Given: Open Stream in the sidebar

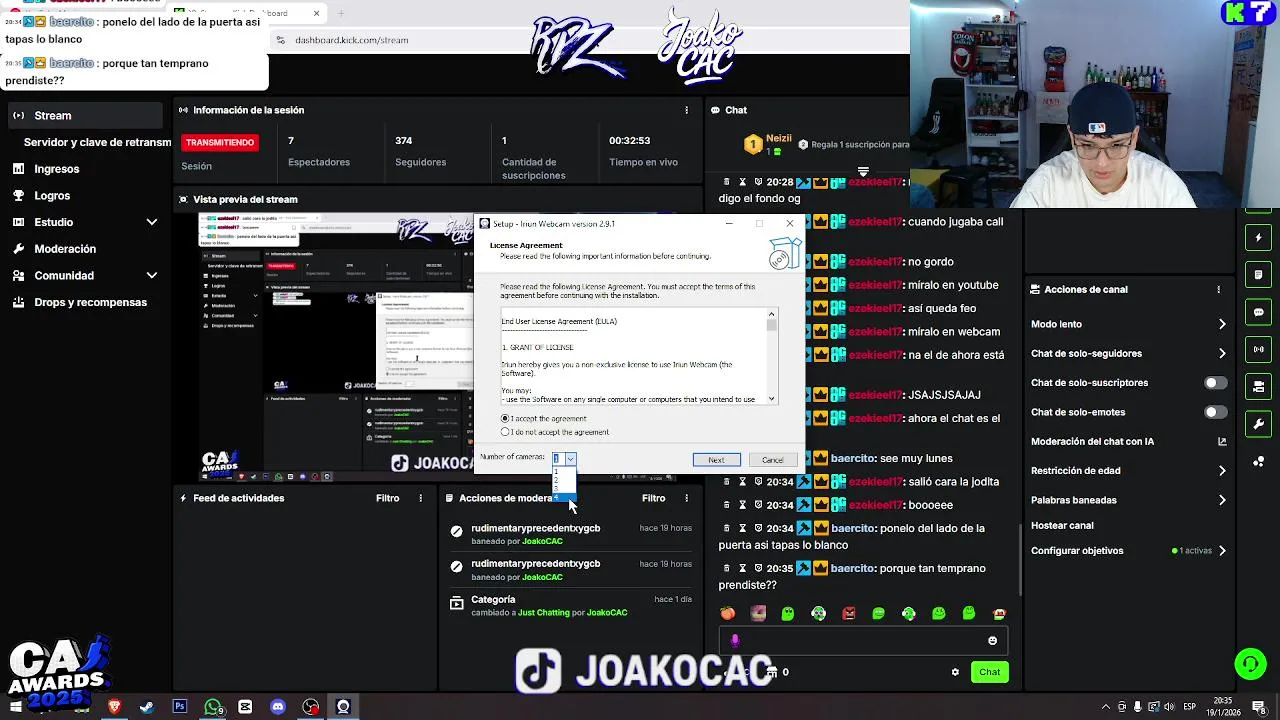Looking at the screenshot, I should tap(85, 116).
